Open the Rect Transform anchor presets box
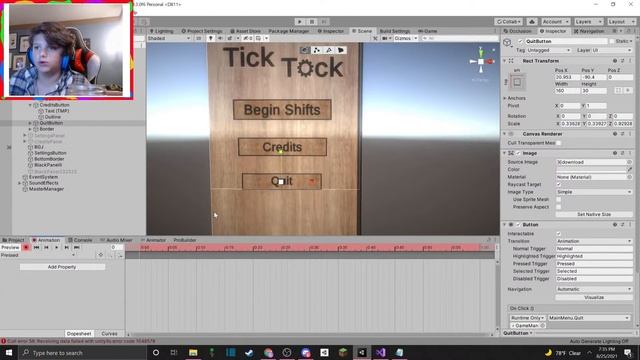The height and width of the screenshot is (360, 640). [517, 82]
